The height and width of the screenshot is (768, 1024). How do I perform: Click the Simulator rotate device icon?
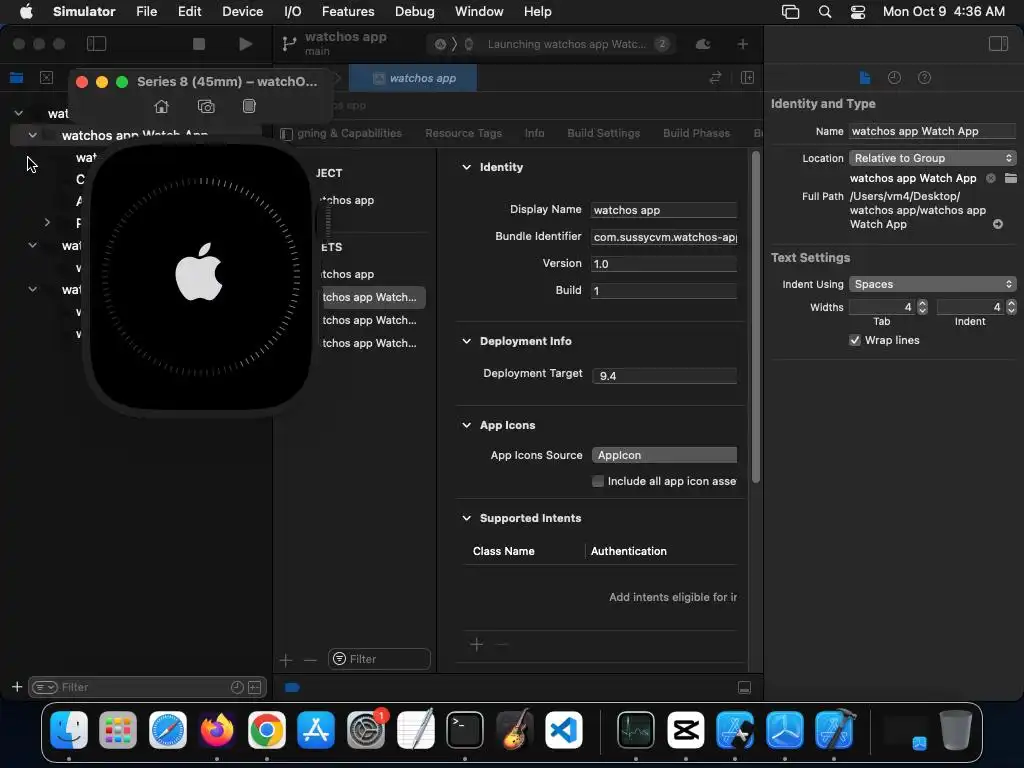pyautogui.click(x=249, y=106)
